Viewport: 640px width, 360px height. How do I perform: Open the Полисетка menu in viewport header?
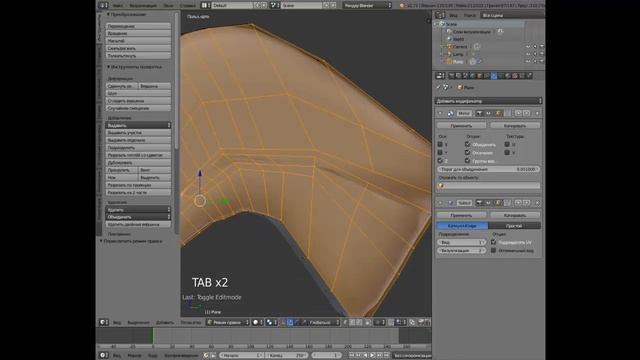tap(191, 322)
